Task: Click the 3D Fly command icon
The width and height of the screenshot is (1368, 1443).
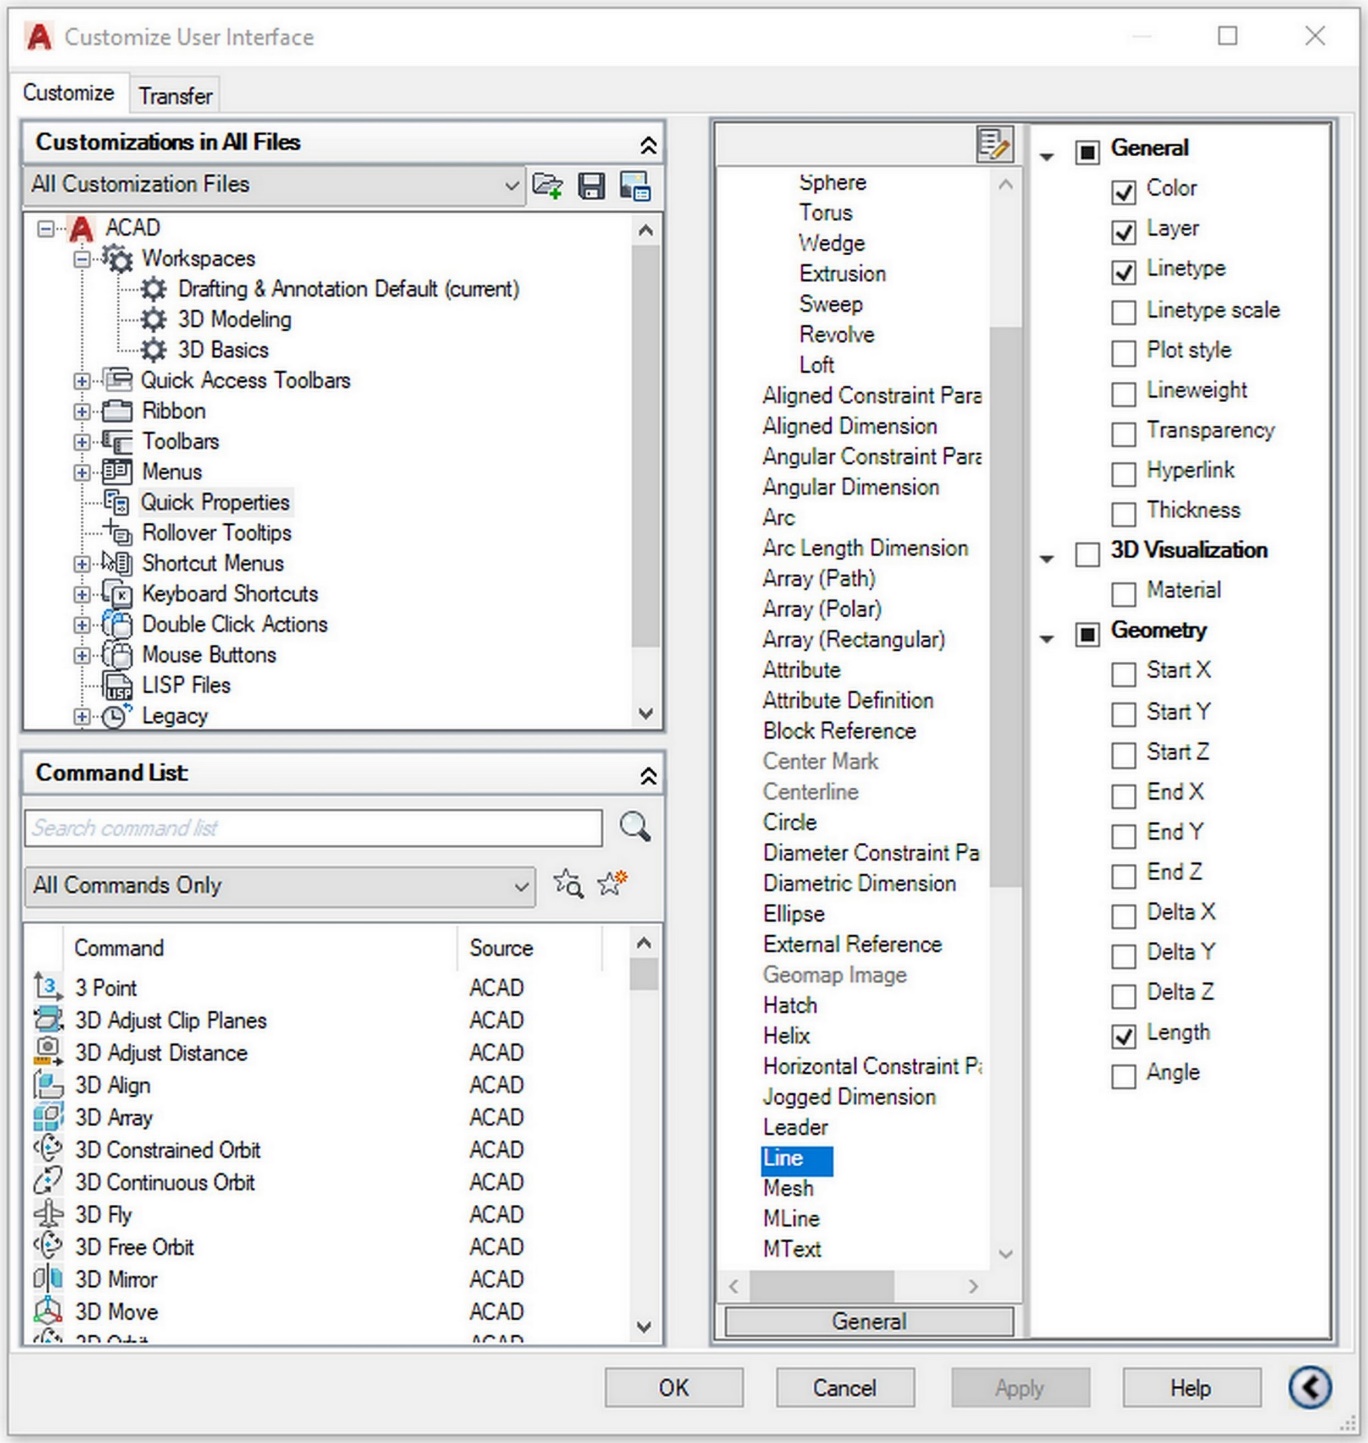Action: point(48,1214)
